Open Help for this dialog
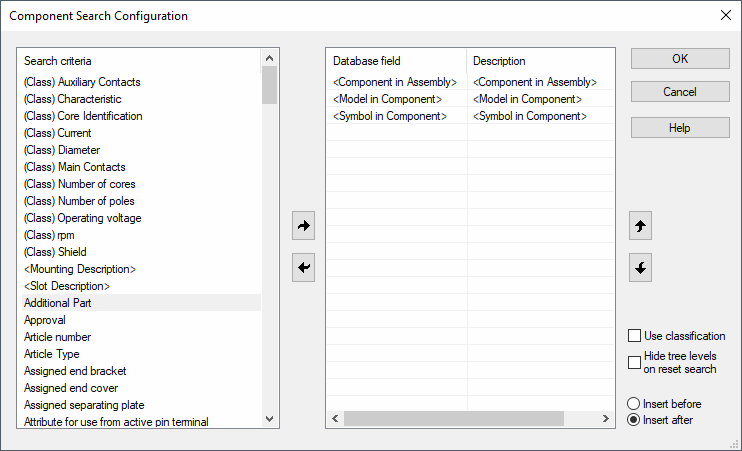The image size is (742, 451). [x=680, y=128]
